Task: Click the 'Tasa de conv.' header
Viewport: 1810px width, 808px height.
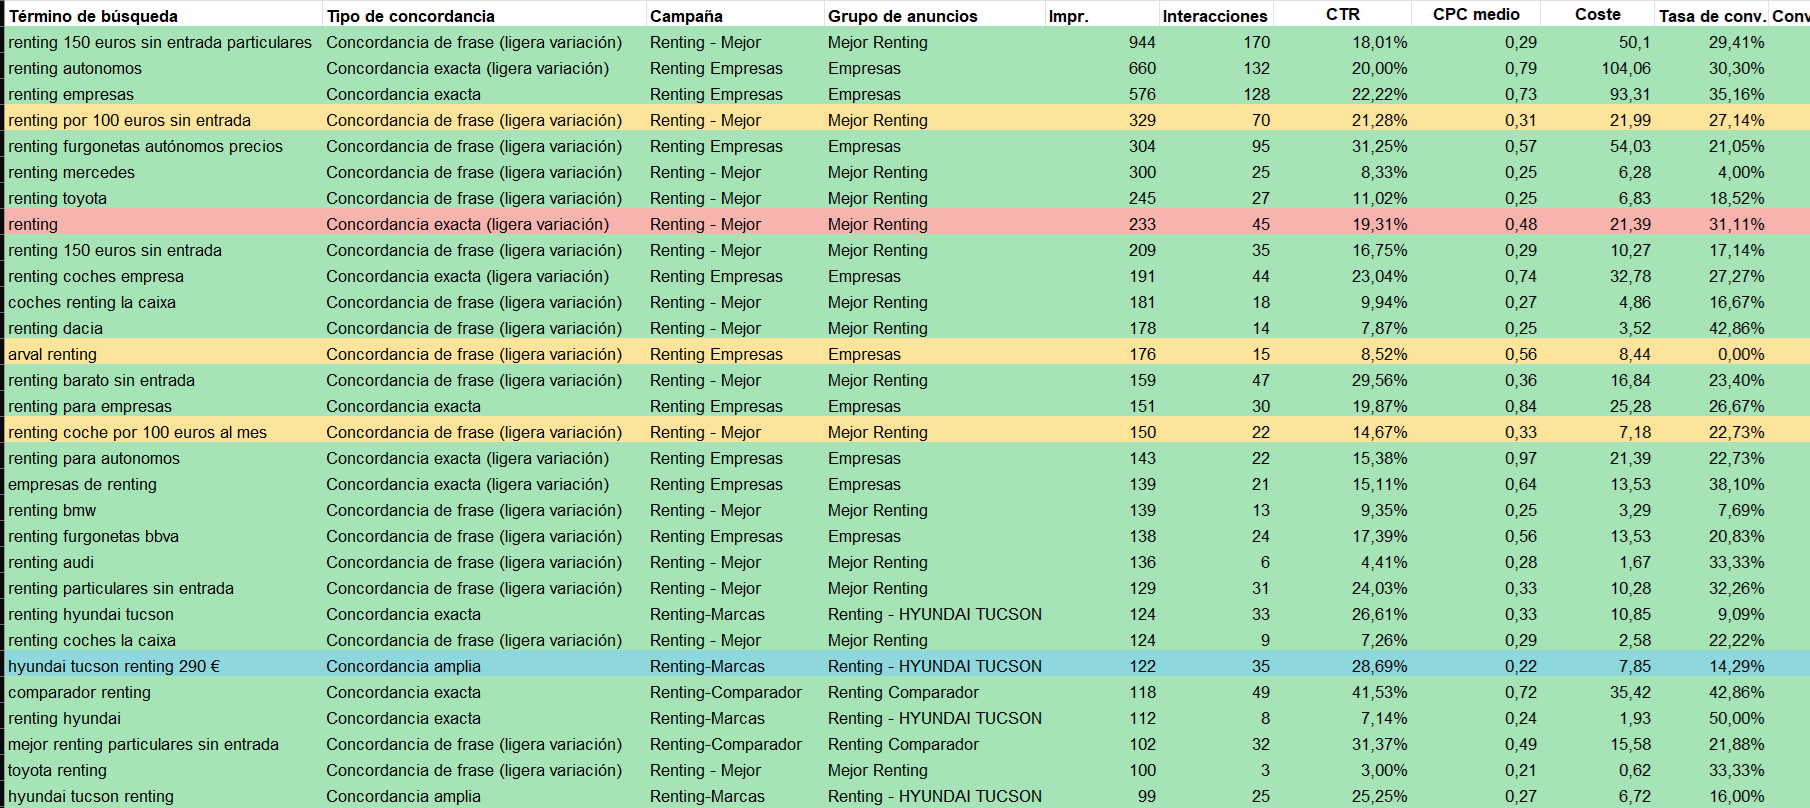Action: tap(1712, 16)
